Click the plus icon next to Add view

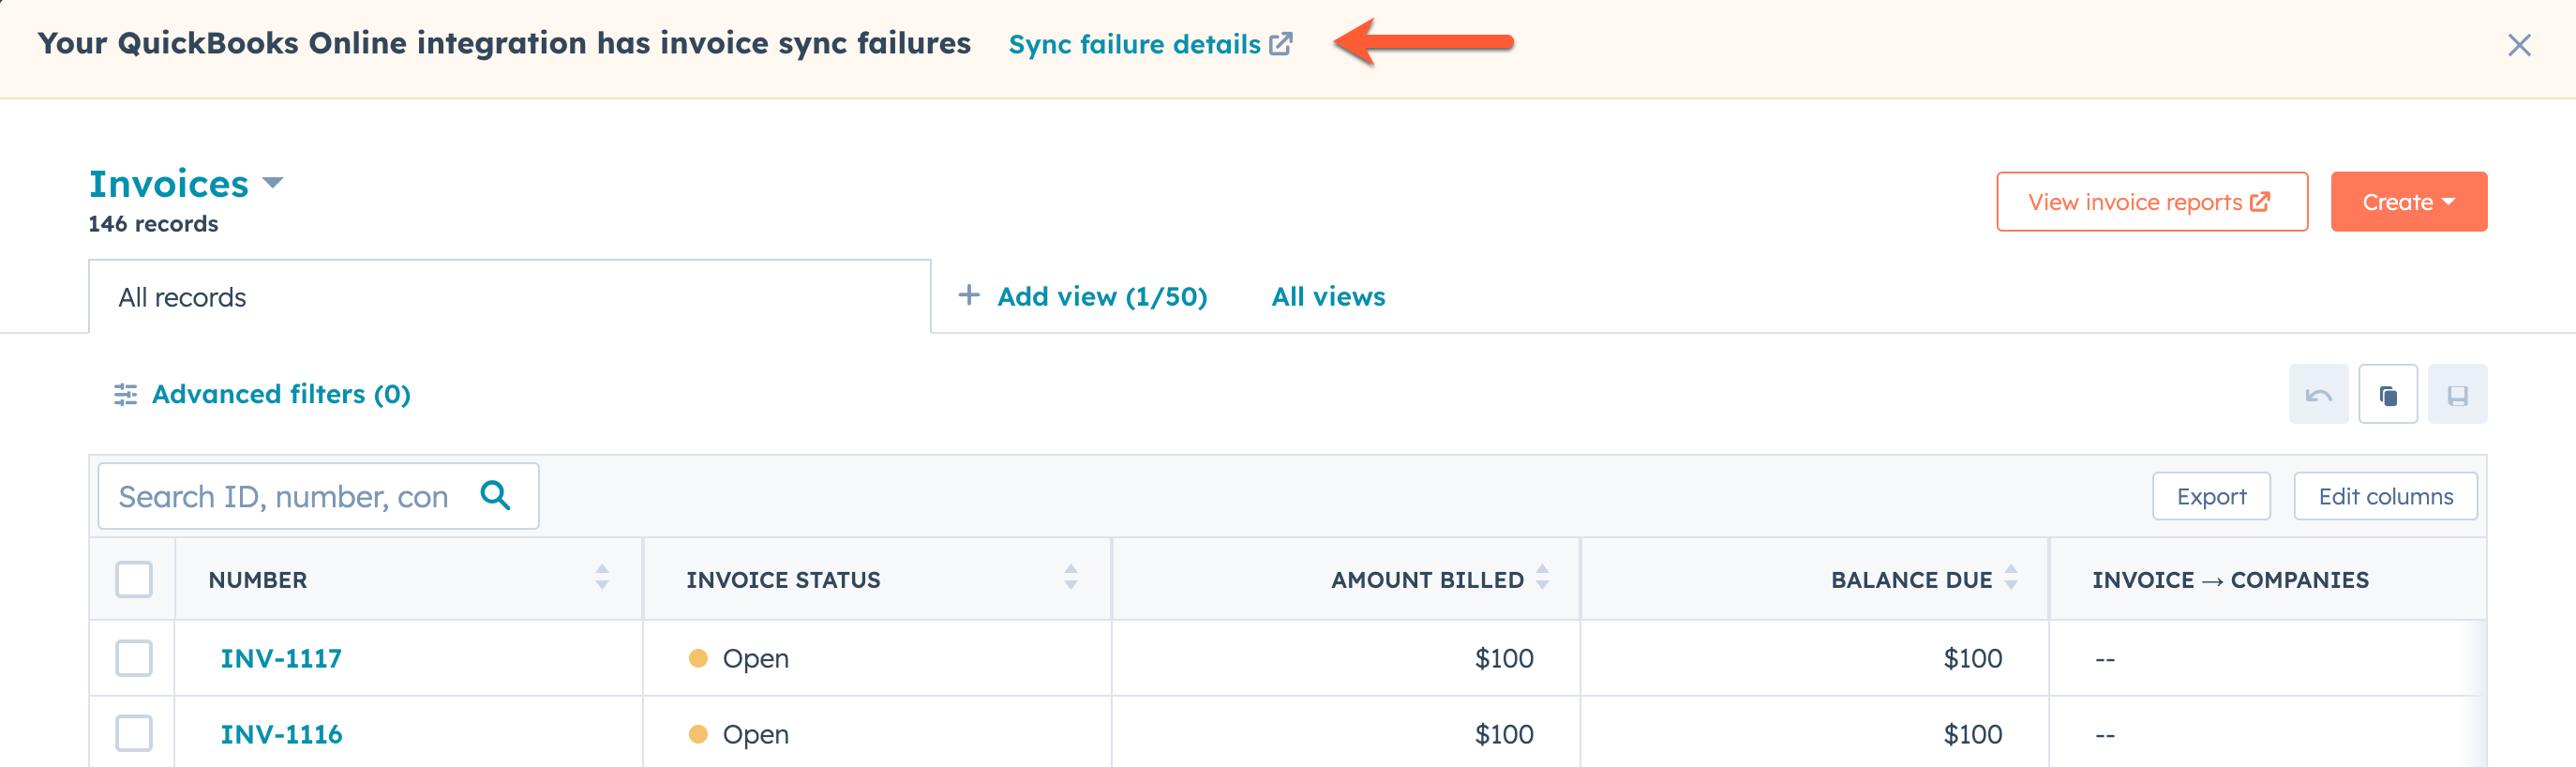pos(968,295)
